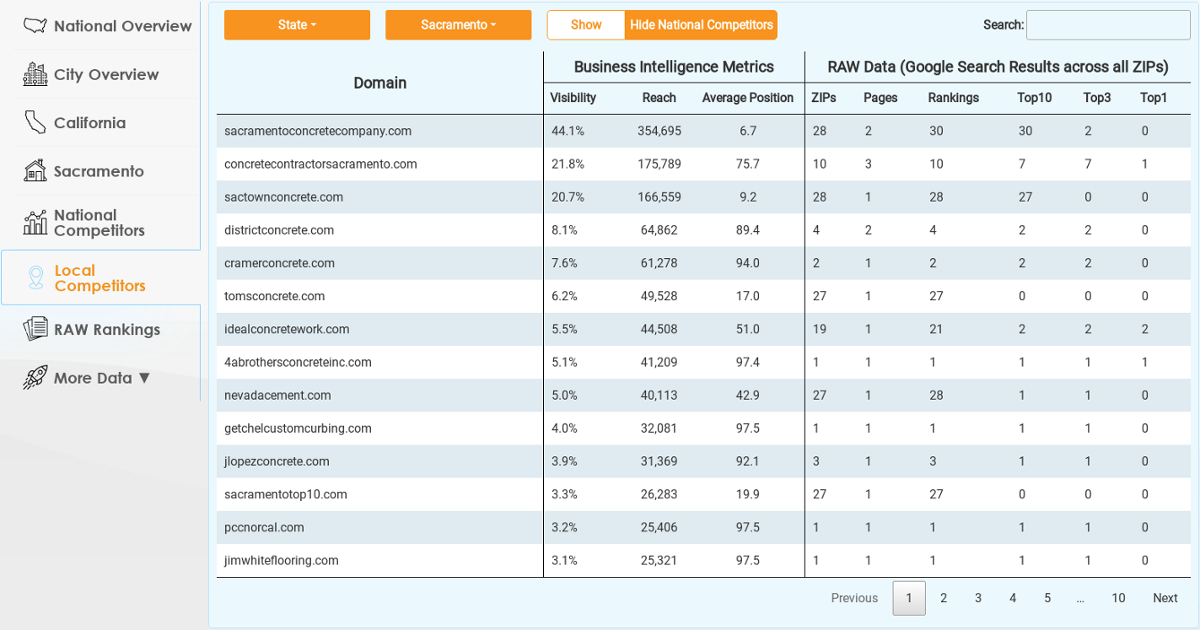The height and width of the screenshot is (630, 1200).
Task: Open the Sacramento city dropdown
Action: coord(458,25)
